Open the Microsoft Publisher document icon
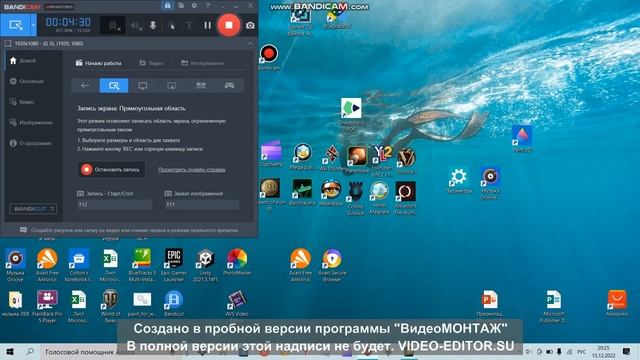Image resolution: width=640 pixels, height=360 pixels. point(553,306)
